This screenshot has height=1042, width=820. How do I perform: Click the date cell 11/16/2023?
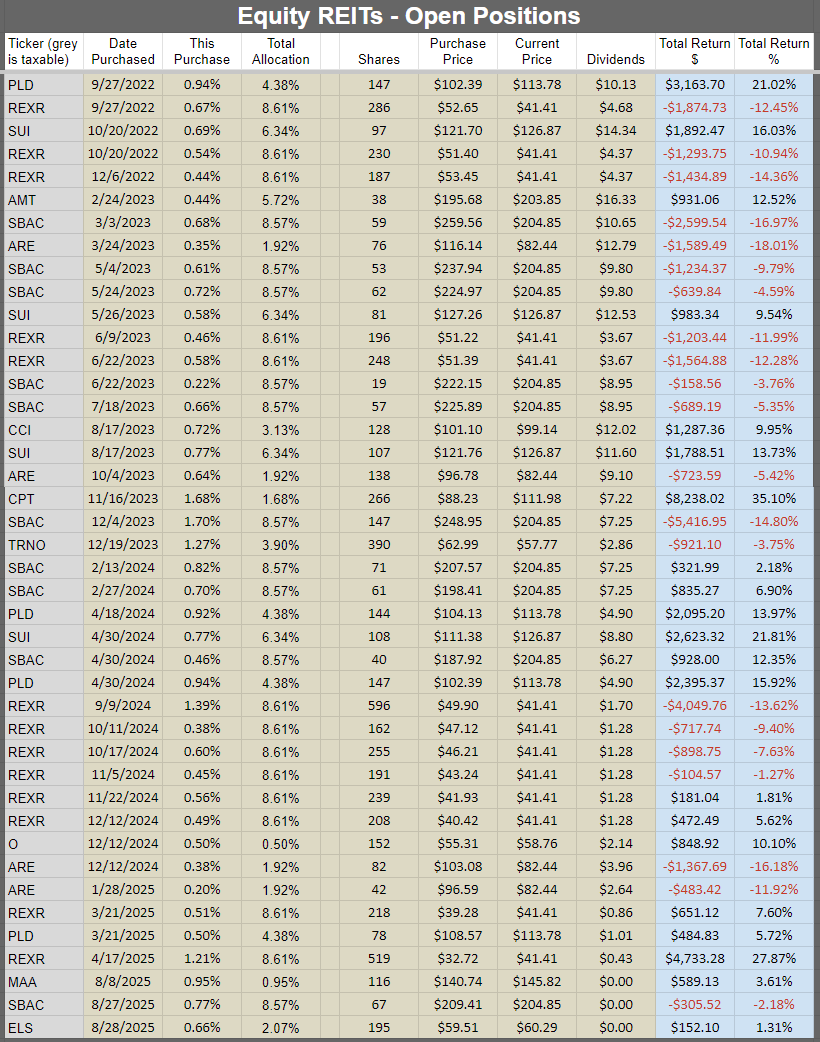[123, 499]
